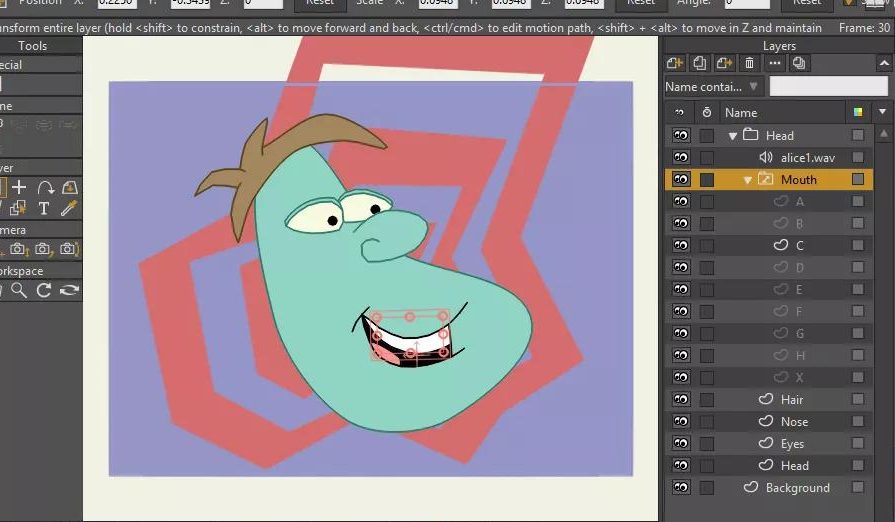Select the Insert Text tool
The height and width of the screenshot is (522, 895).
coord(44,208)
